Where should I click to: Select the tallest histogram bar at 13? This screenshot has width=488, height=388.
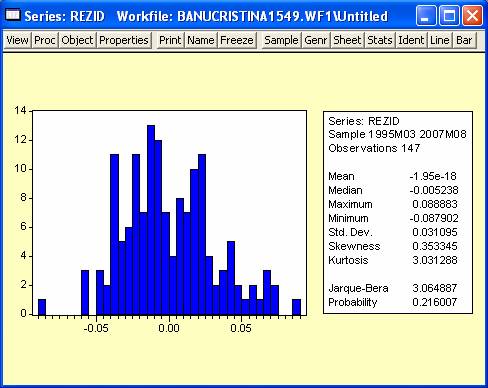(x=151, y=220)
